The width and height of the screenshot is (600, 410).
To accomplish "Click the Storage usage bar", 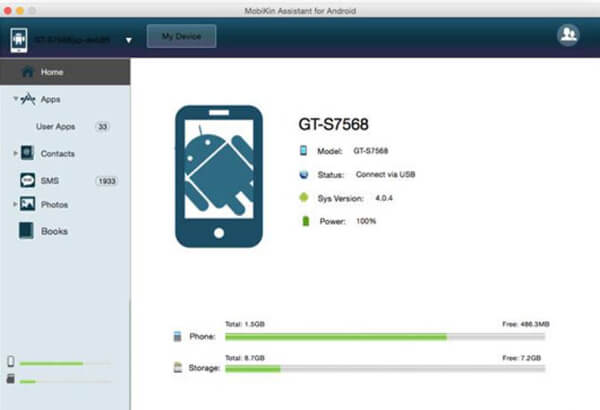I will (385, 369).
